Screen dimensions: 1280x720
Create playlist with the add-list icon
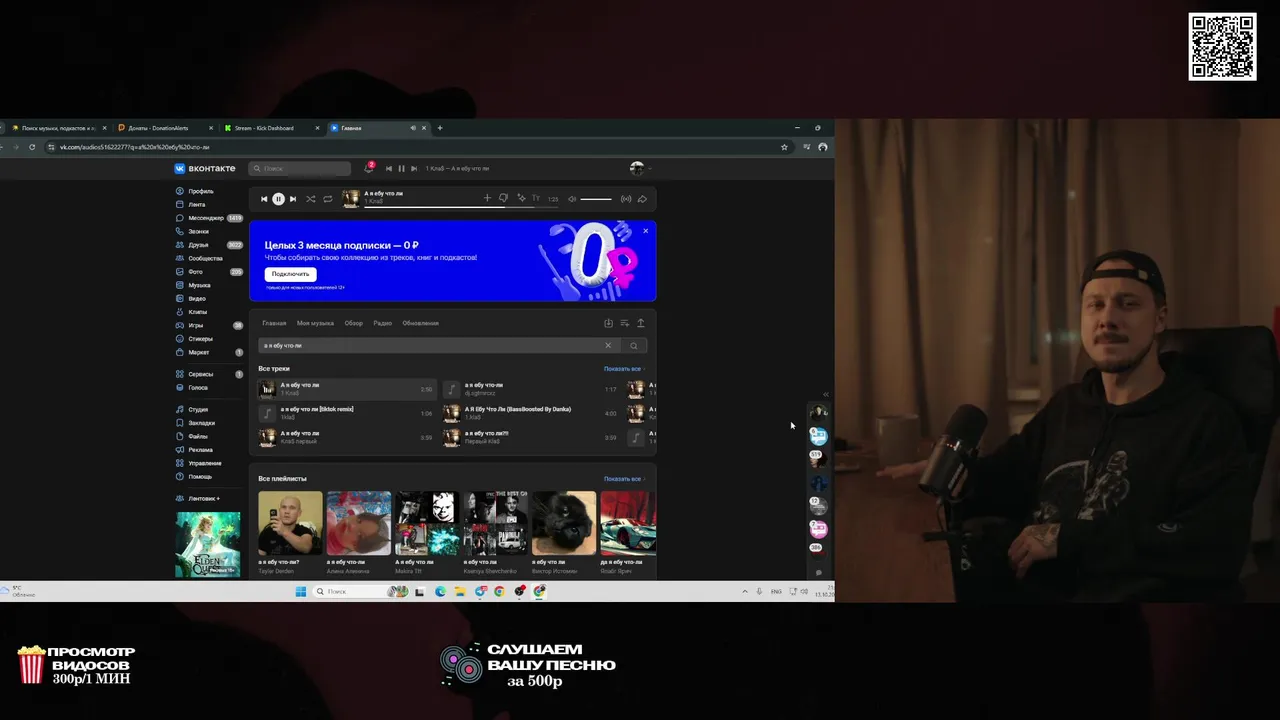[624, 323]
